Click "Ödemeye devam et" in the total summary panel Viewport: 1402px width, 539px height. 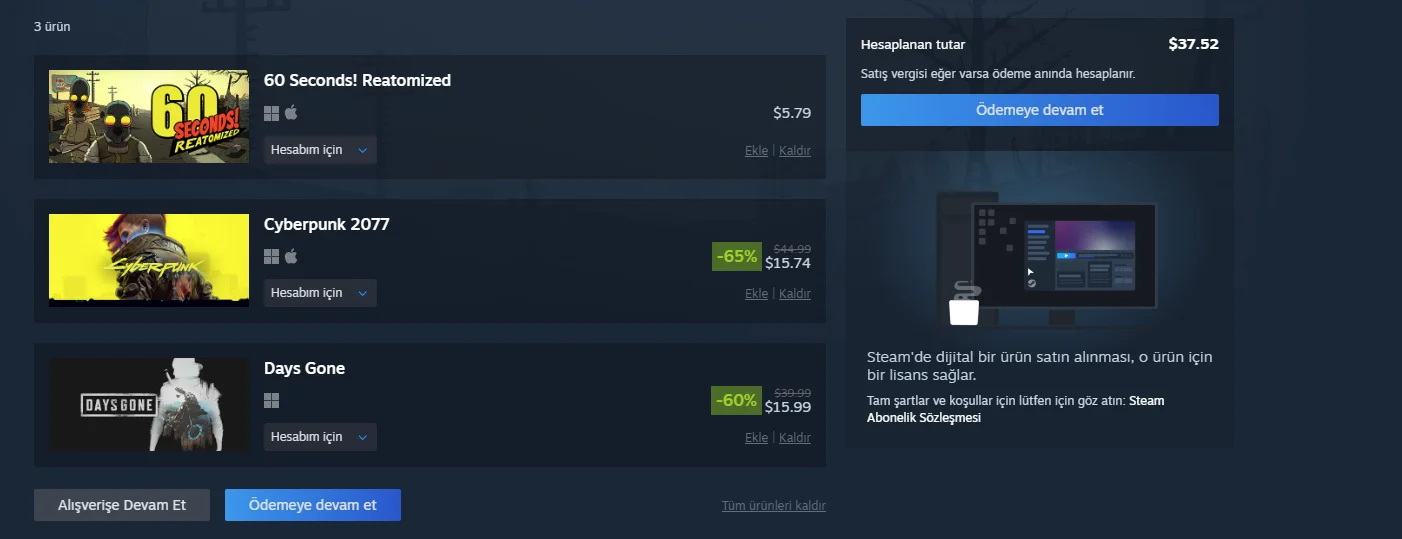1039,110
